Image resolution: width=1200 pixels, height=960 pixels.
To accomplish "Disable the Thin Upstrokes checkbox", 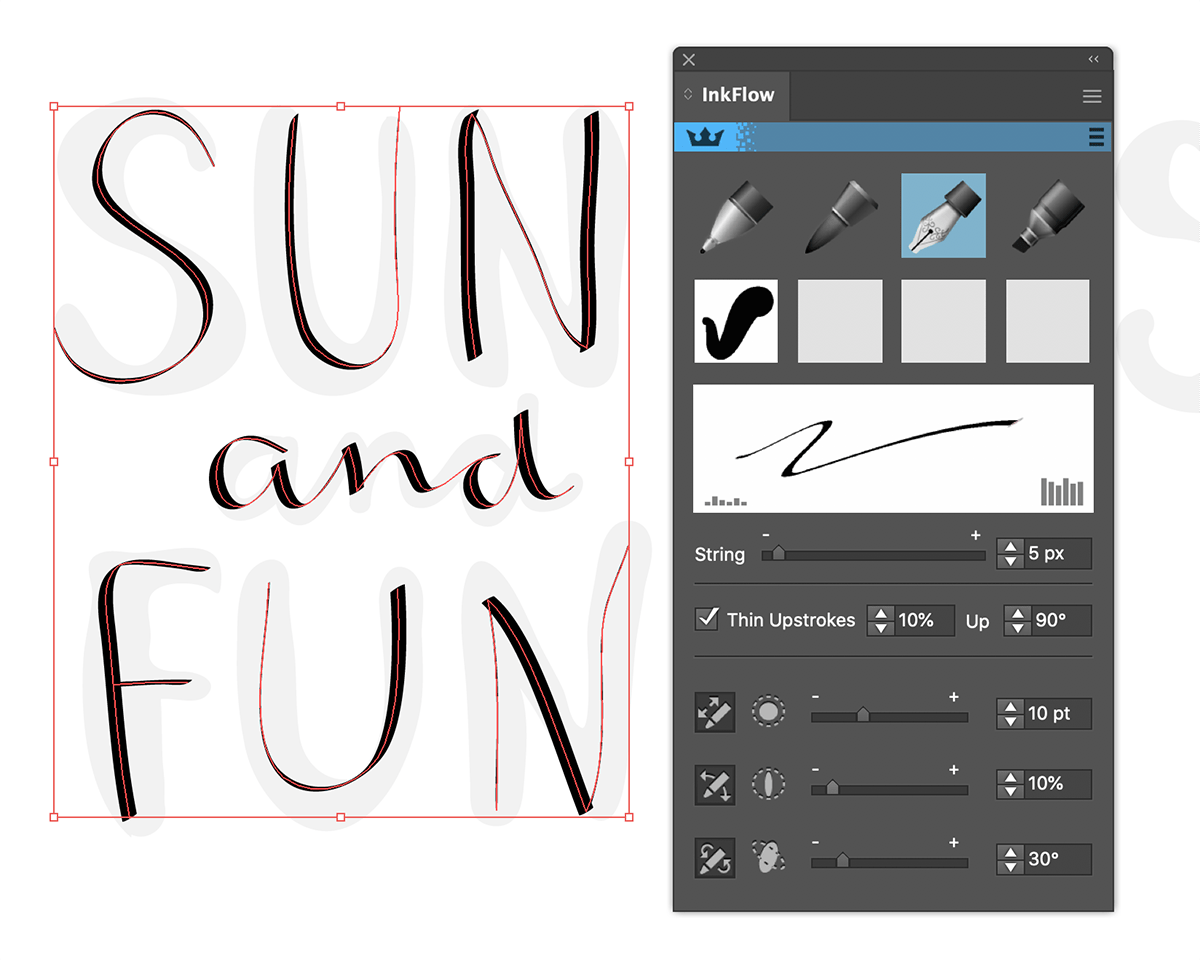I will point(707,618).
